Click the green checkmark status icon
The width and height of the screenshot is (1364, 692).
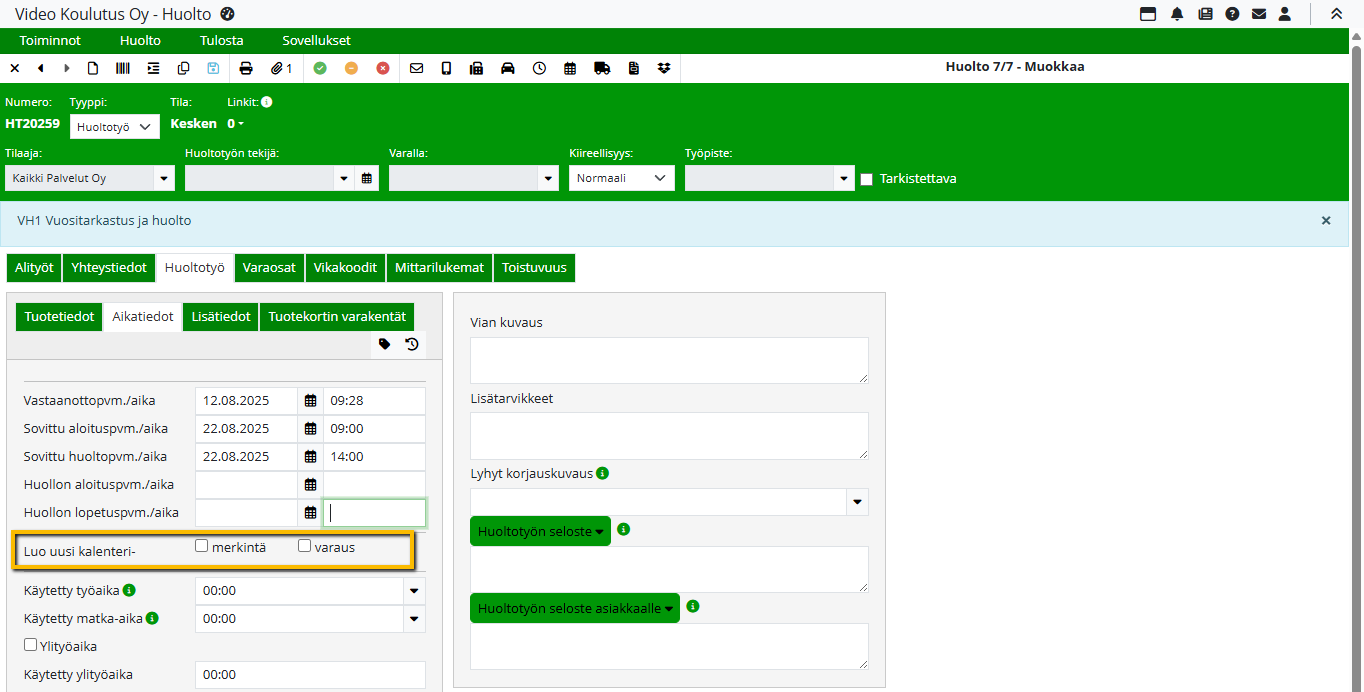[320, 68]
